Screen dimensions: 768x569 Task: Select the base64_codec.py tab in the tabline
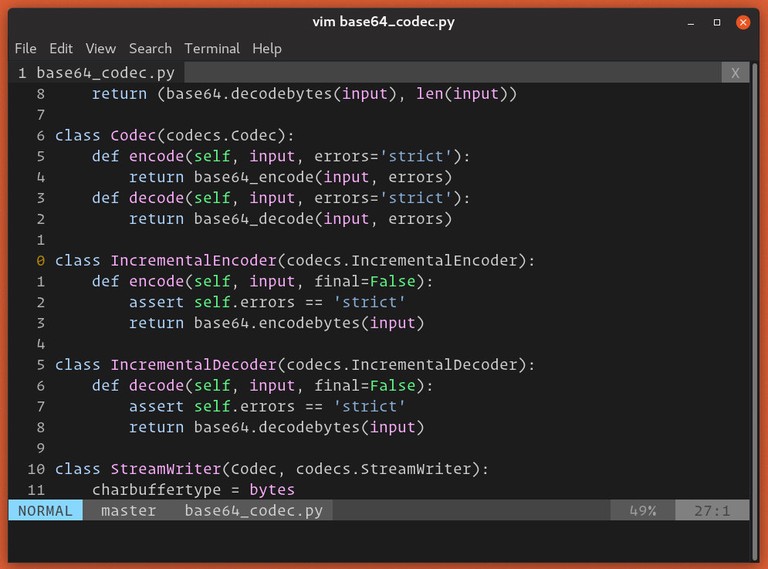(x=95, y=73)
